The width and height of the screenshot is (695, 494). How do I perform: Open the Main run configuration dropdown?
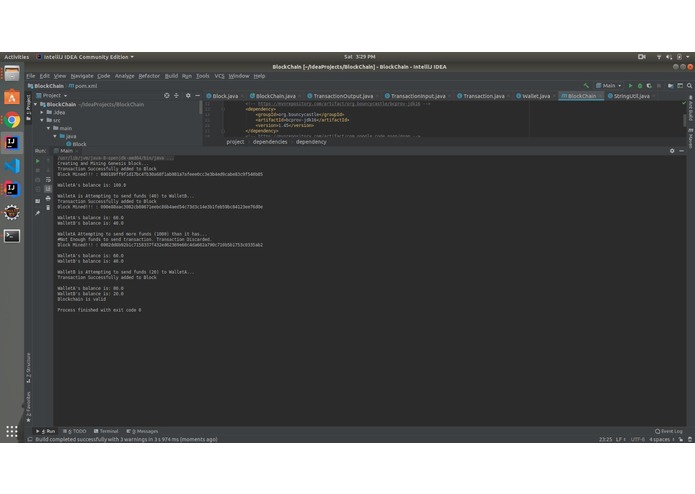(x=609, y=86)
